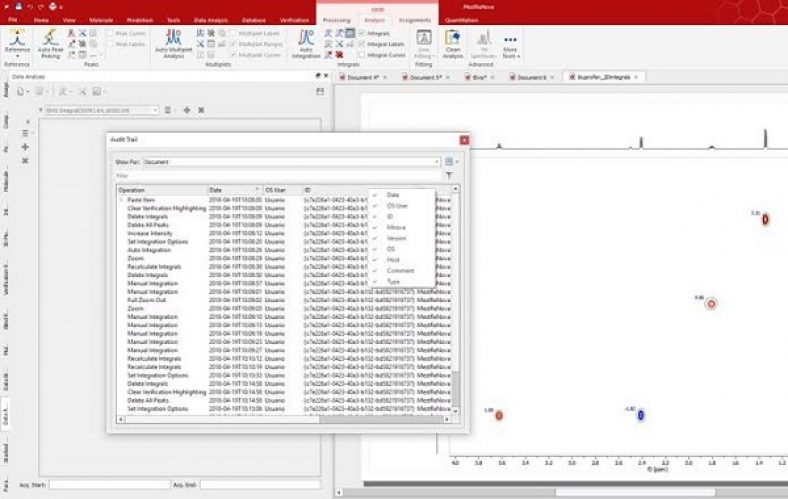
Task: Switch to the Document 4 tab
Action: coord(363,77)
